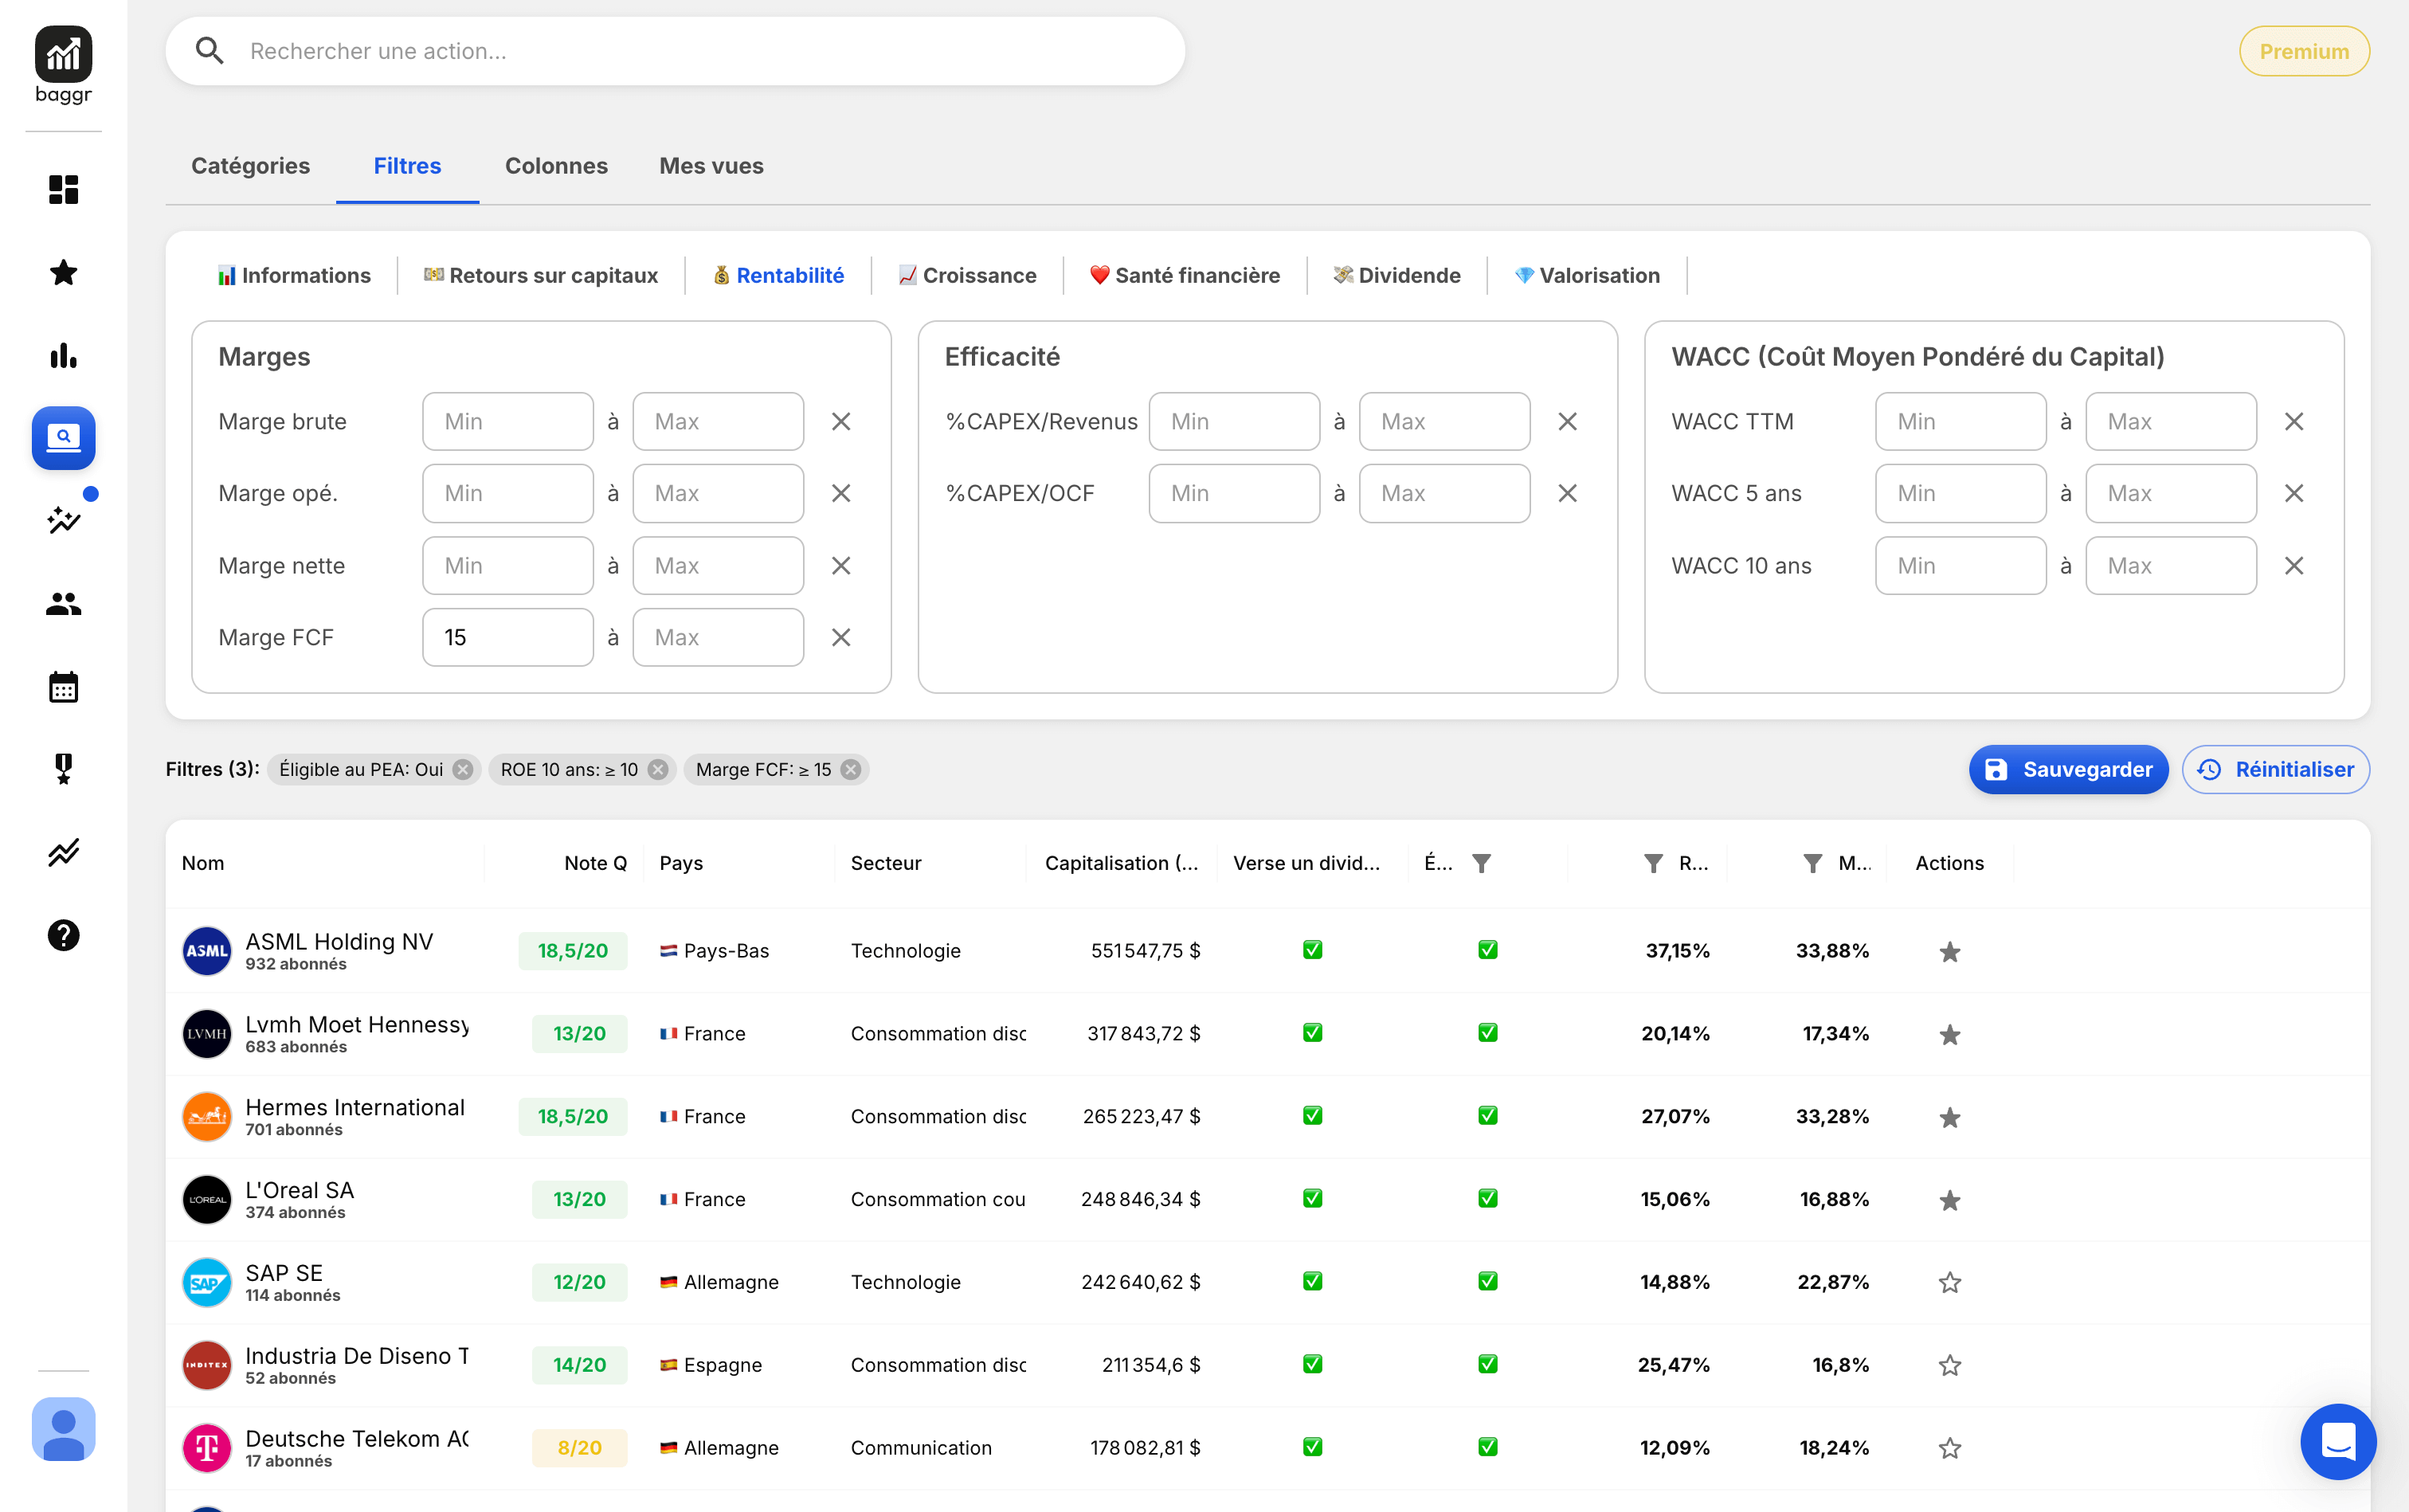
Task: Unfavorite ASML Holding NV star
Action: click(x=1949, y=951)
